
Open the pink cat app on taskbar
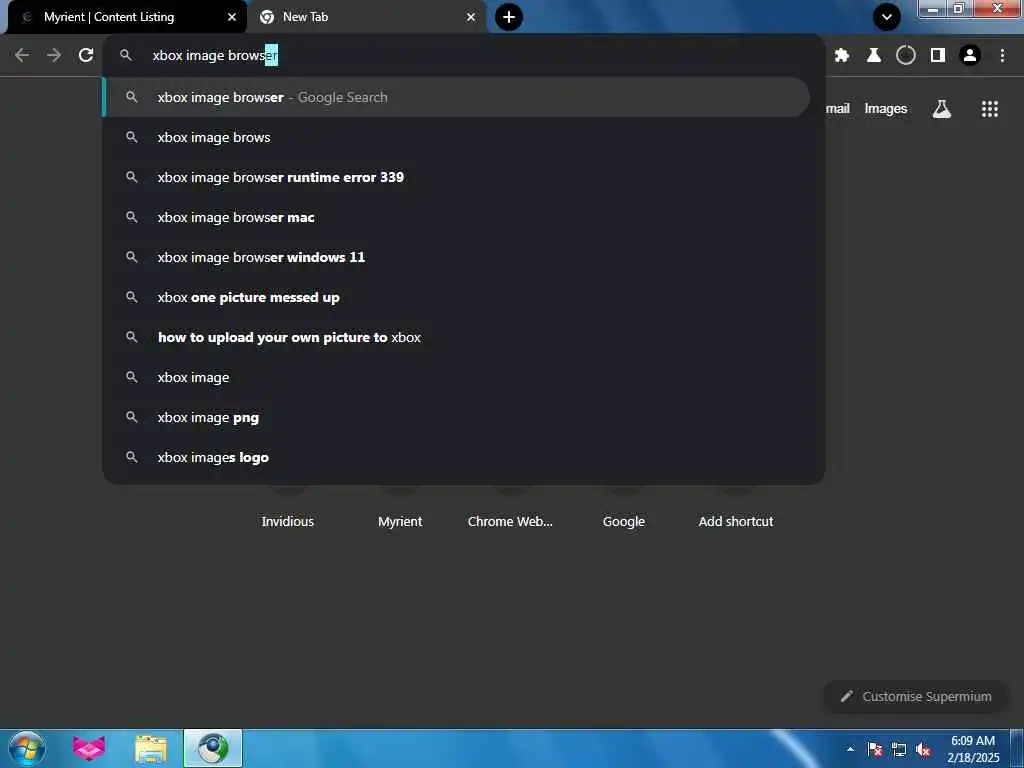(x=89, y=748)
